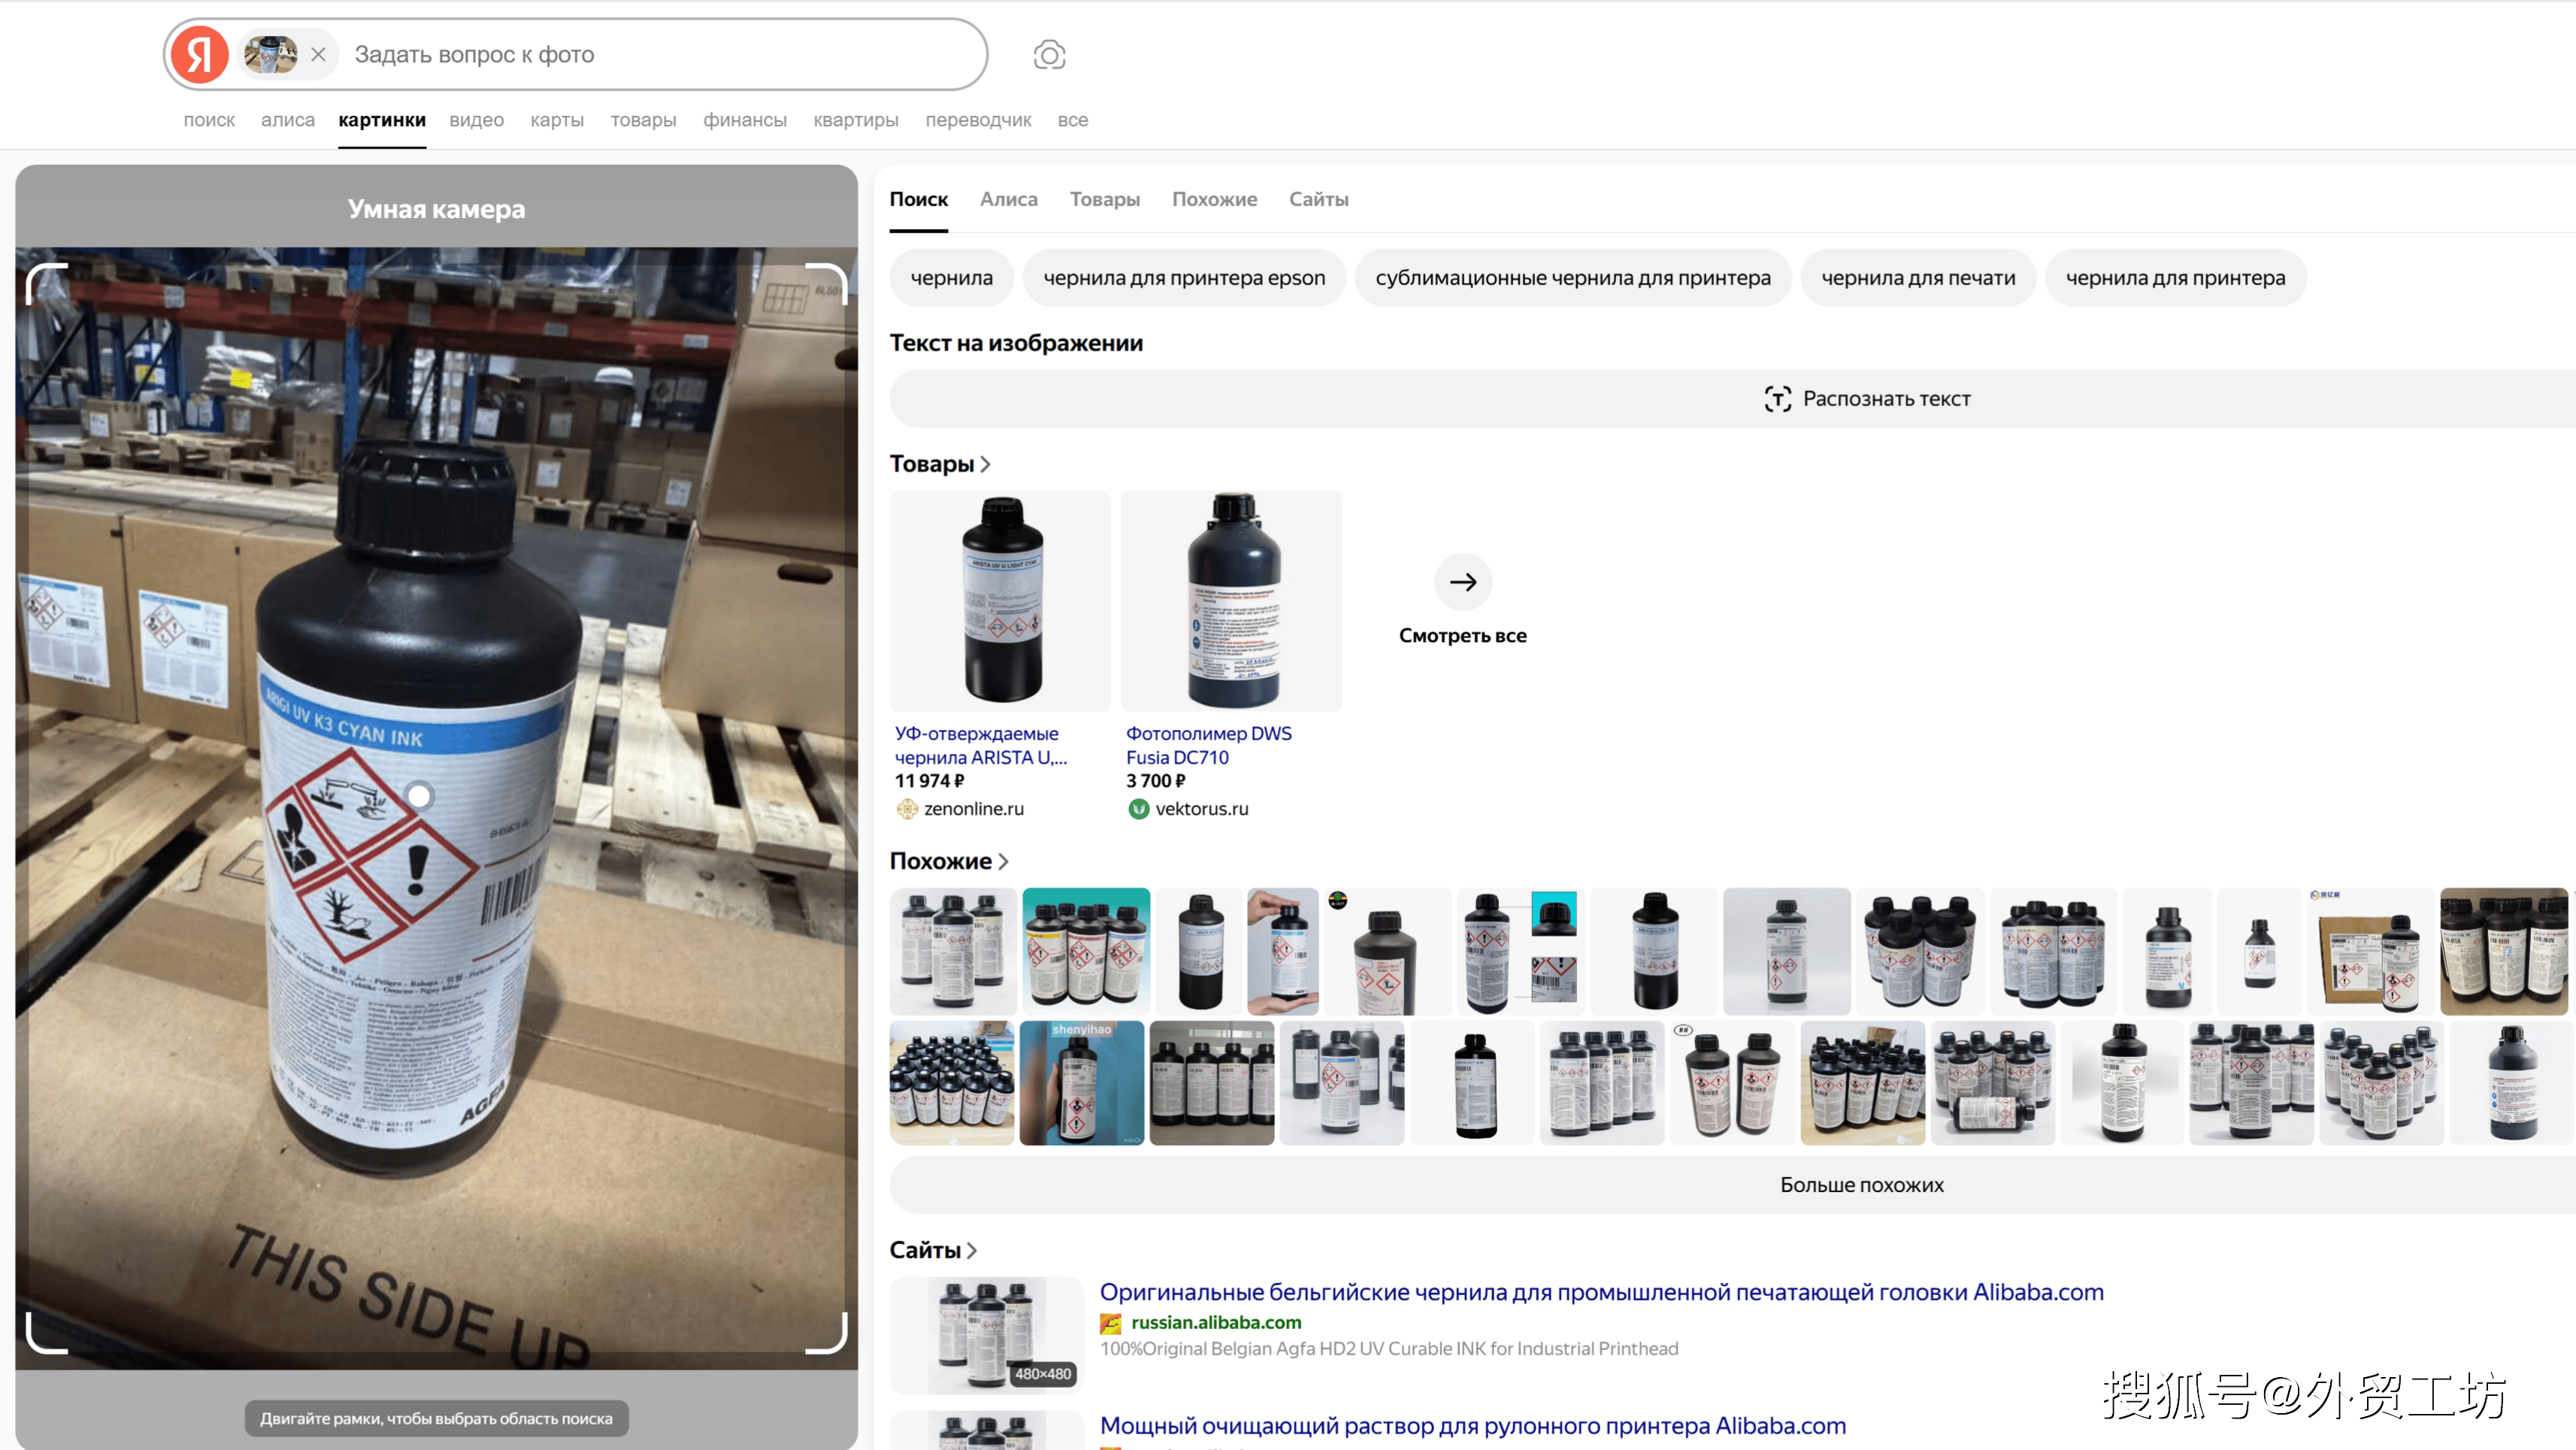Click the russian.alibaba.com favicon
Viewport: 2576px width, 1450px height.
(x=1110, y=1323)
